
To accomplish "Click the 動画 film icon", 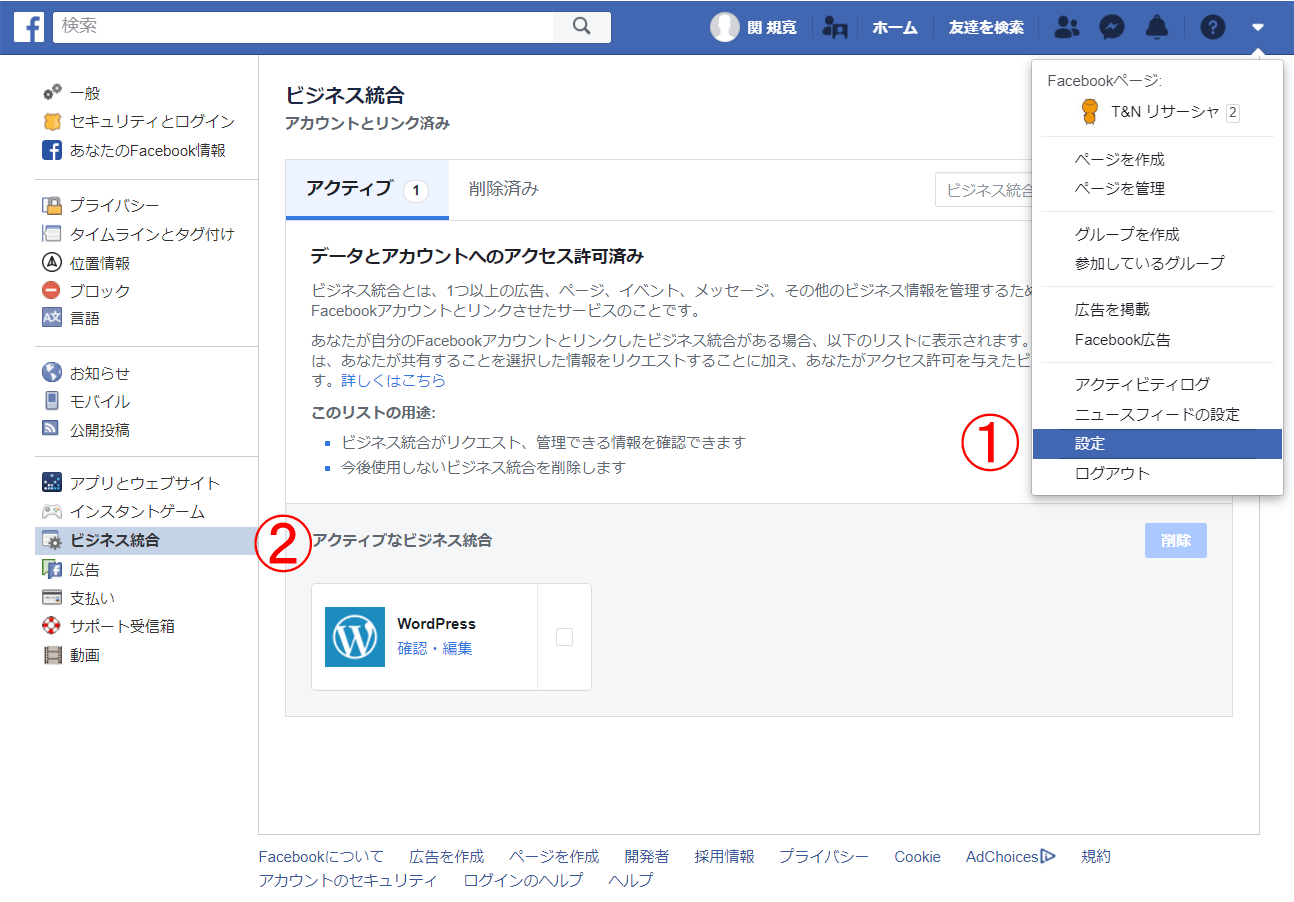I will pos(52,655).
